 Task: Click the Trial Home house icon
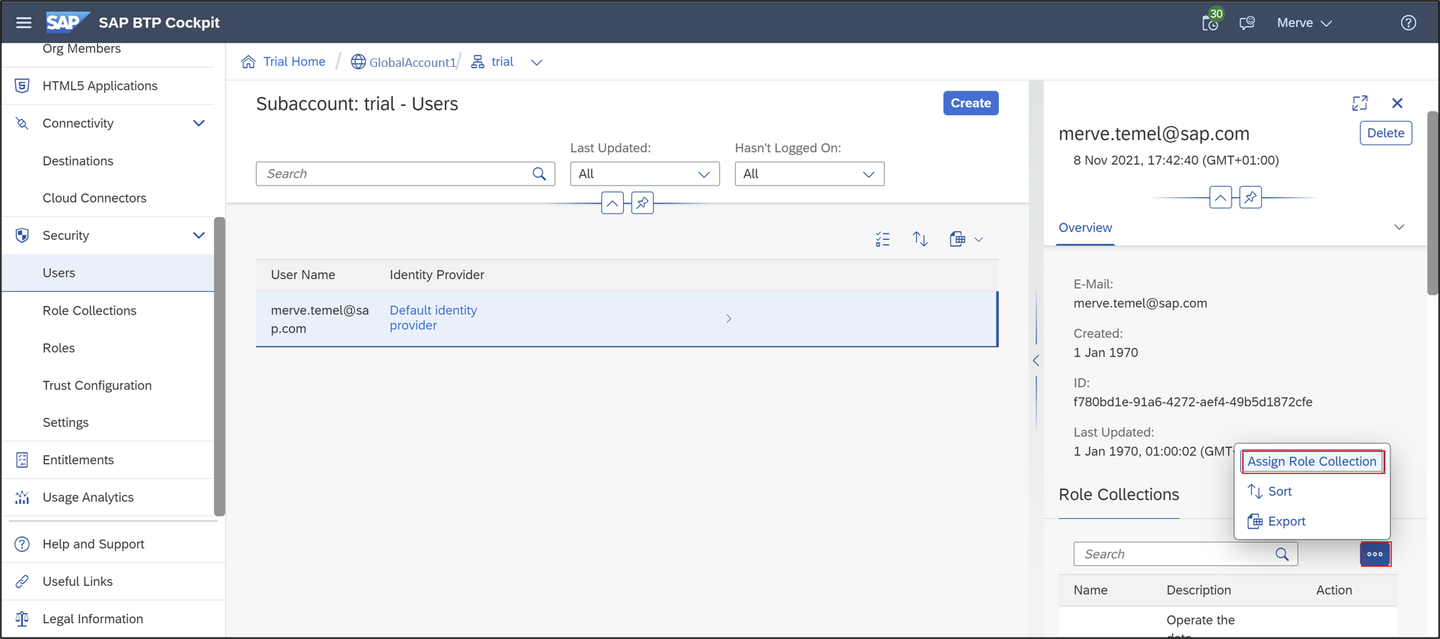pyautogui.click(x=249, y=62)
